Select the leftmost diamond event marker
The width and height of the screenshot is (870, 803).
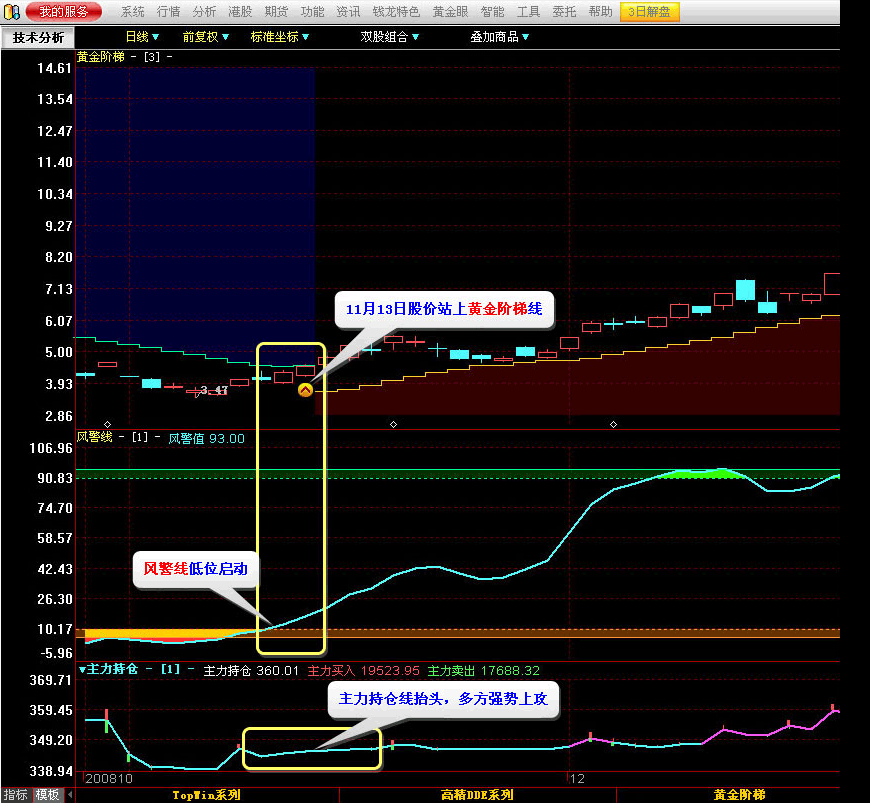click(108, 425)
